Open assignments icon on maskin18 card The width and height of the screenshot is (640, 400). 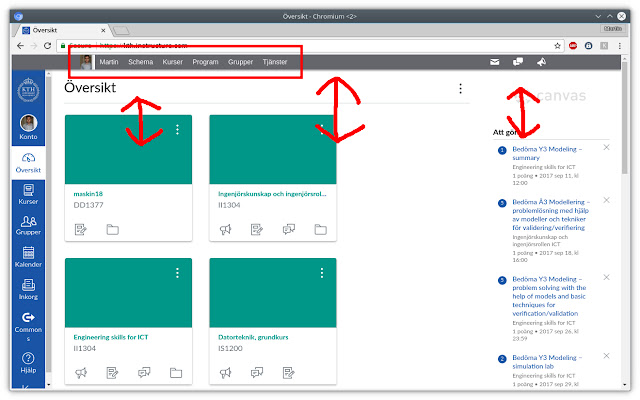tap(81, 229)
